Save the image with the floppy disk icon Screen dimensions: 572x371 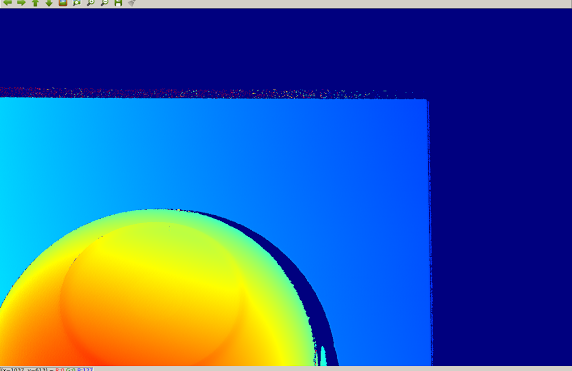click(x=118, y=3)
